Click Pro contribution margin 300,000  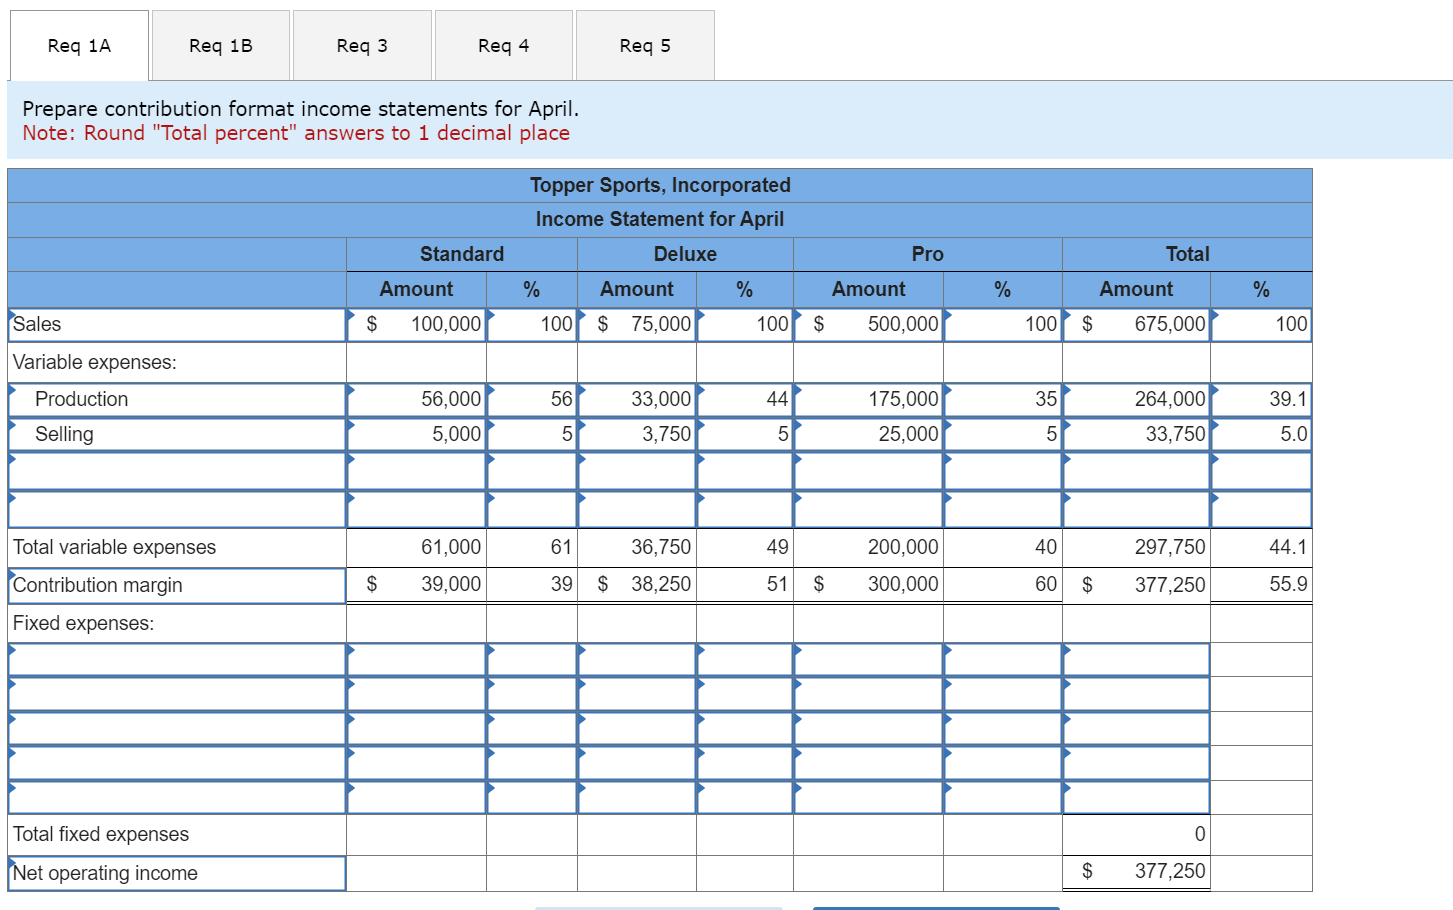pos(868,585)
